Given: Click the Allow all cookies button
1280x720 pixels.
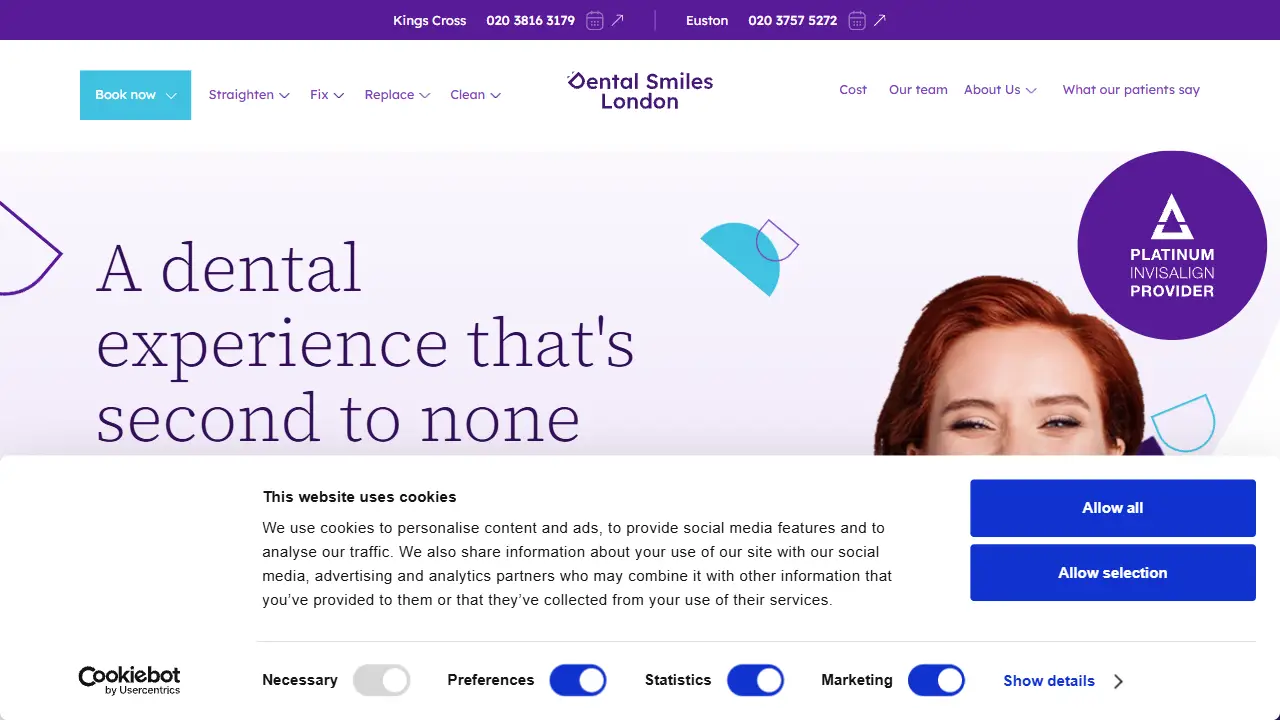Looking at the screenshot, I should 1113,508.
